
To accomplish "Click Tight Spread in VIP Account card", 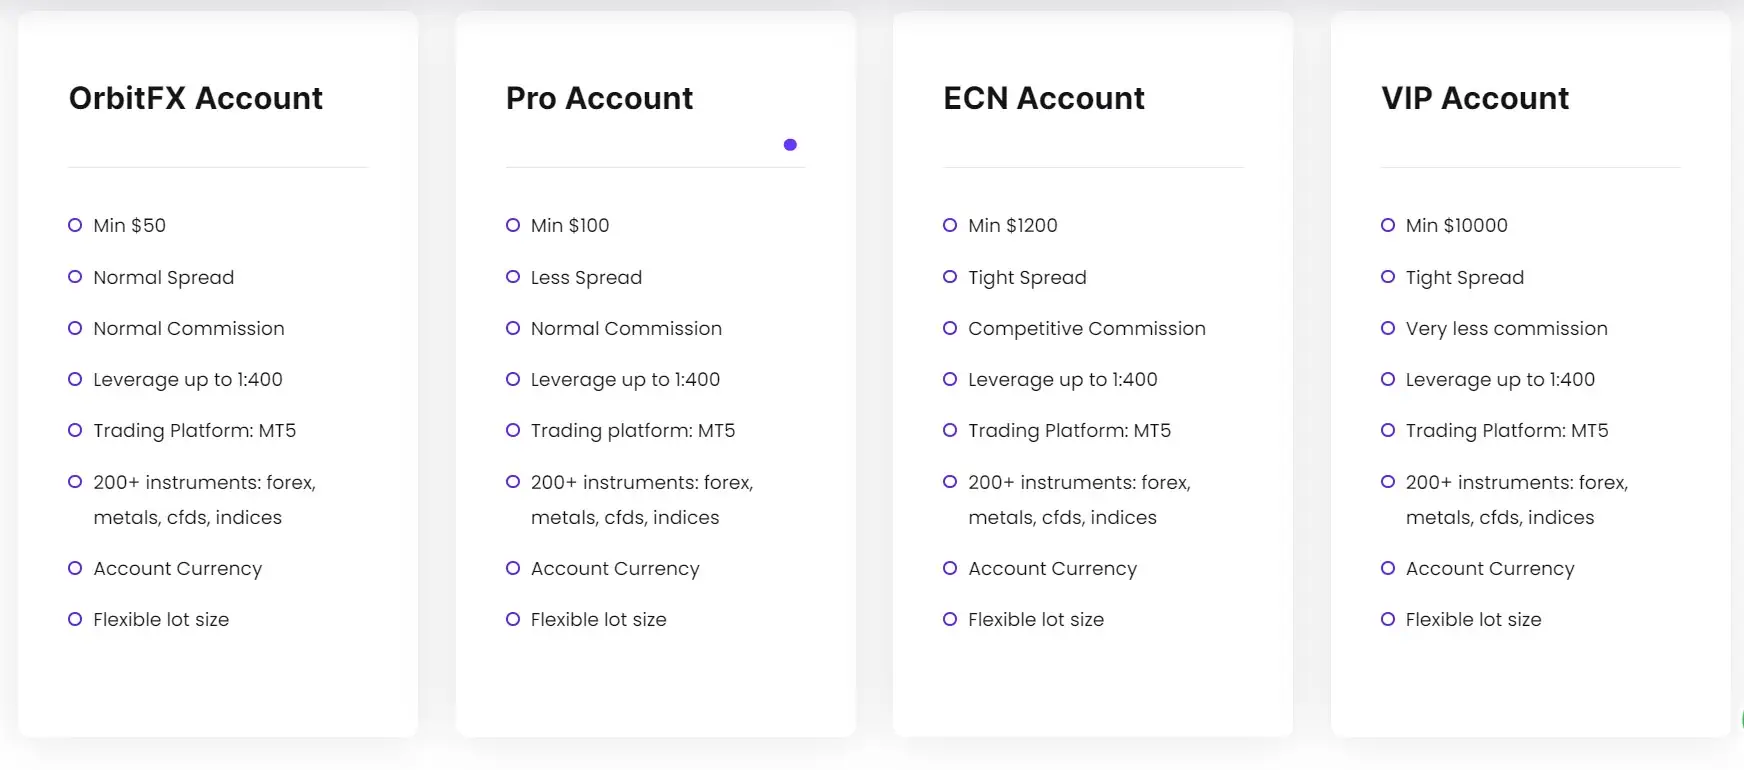I will 1465,278.
